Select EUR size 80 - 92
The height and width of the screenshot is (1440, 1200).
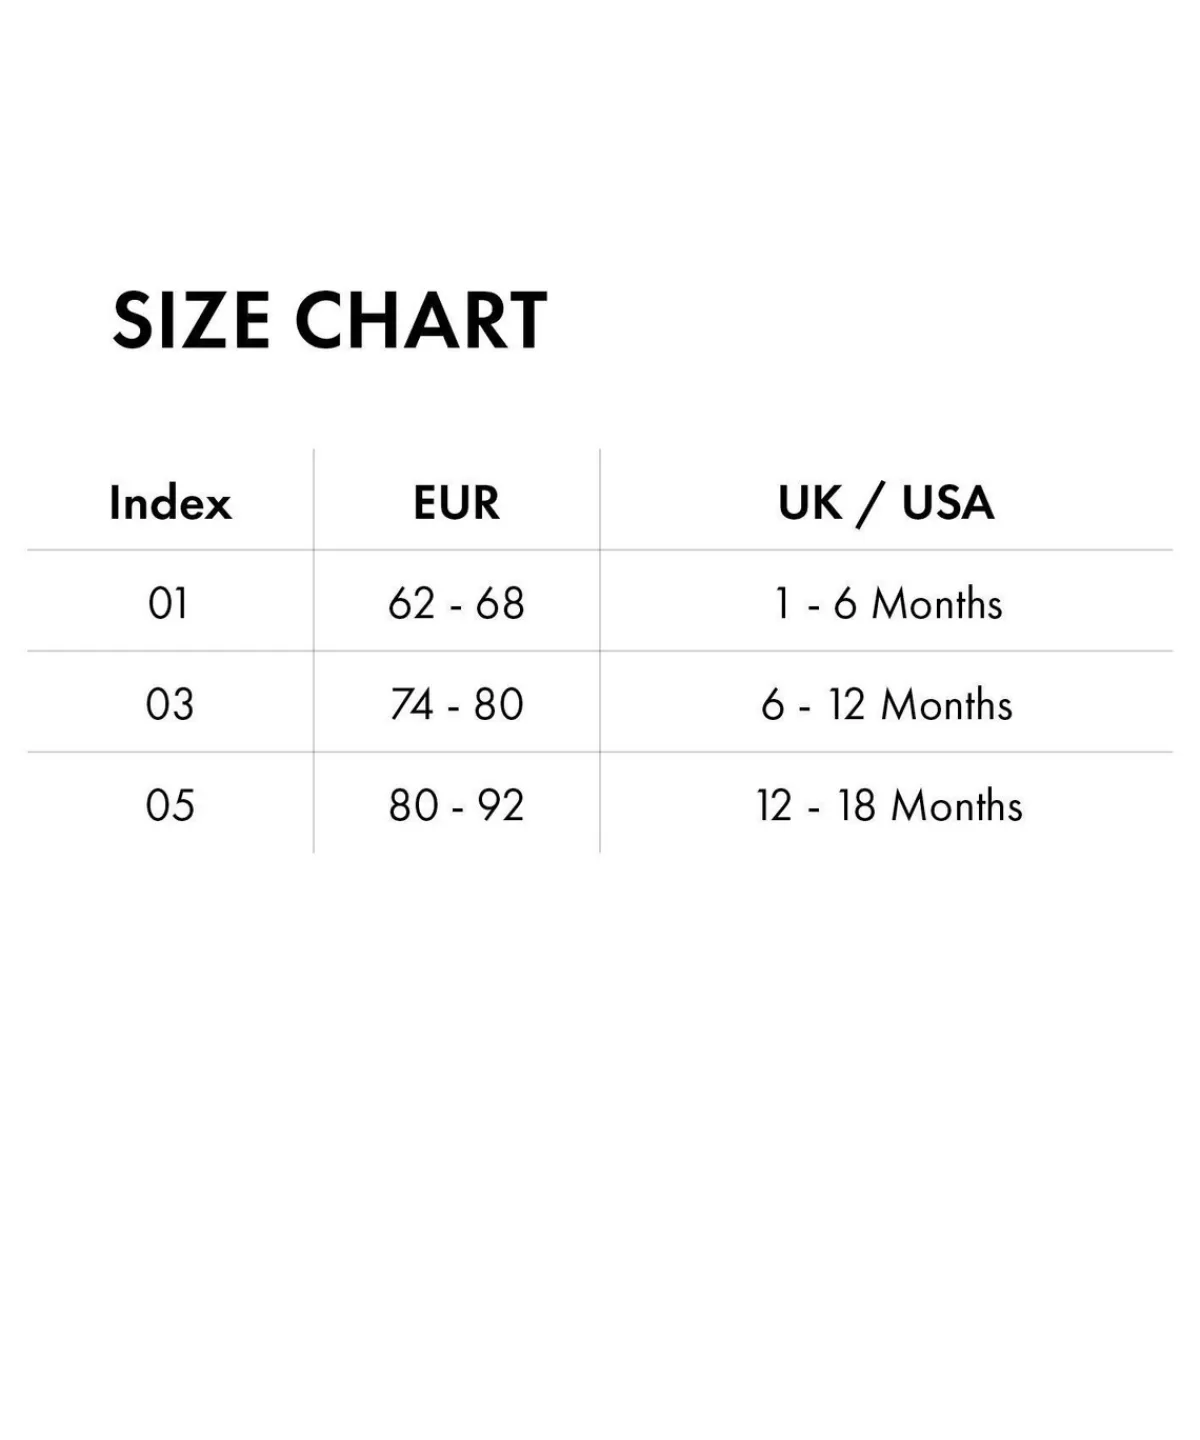click(456, 805)
